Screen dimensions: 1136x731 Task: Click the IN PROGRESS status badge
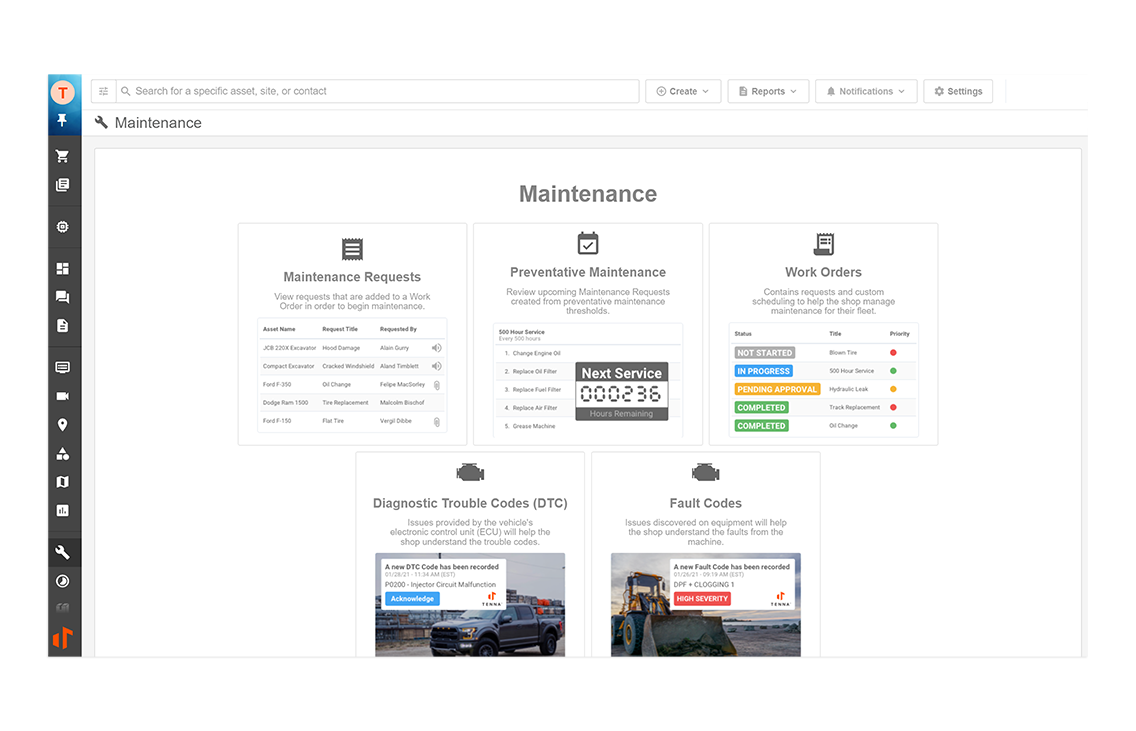[764, 371]
